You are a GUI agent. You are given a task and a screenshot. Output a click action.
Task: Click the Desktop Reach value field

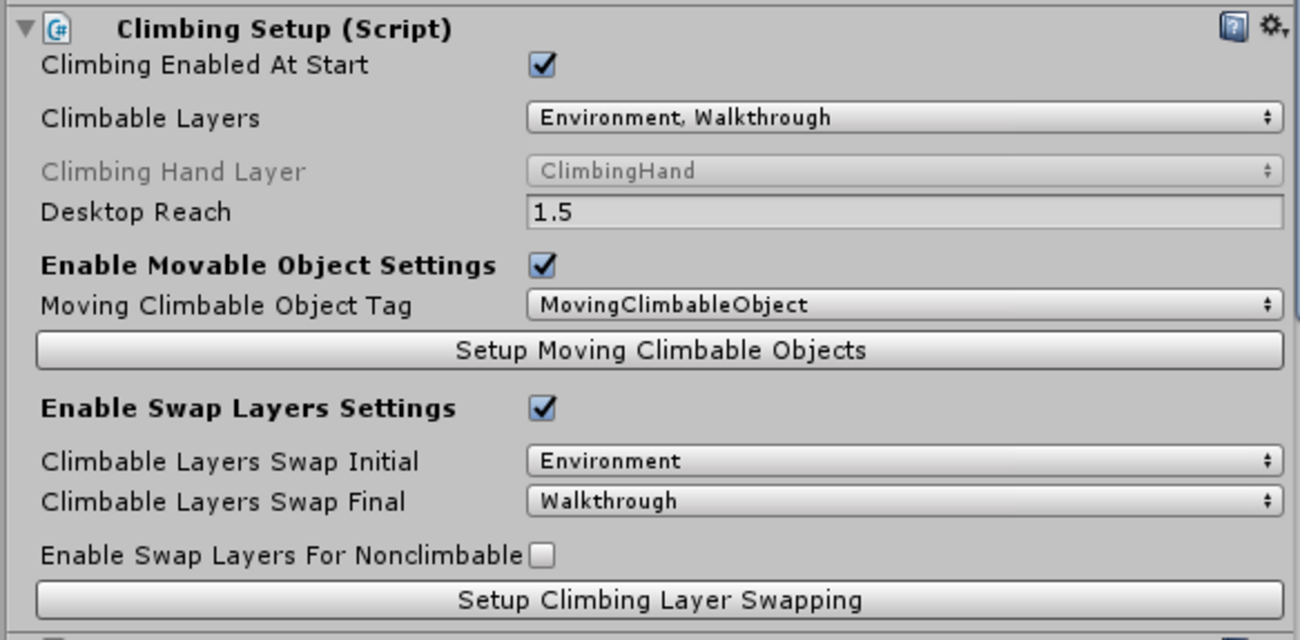(904, 212)
